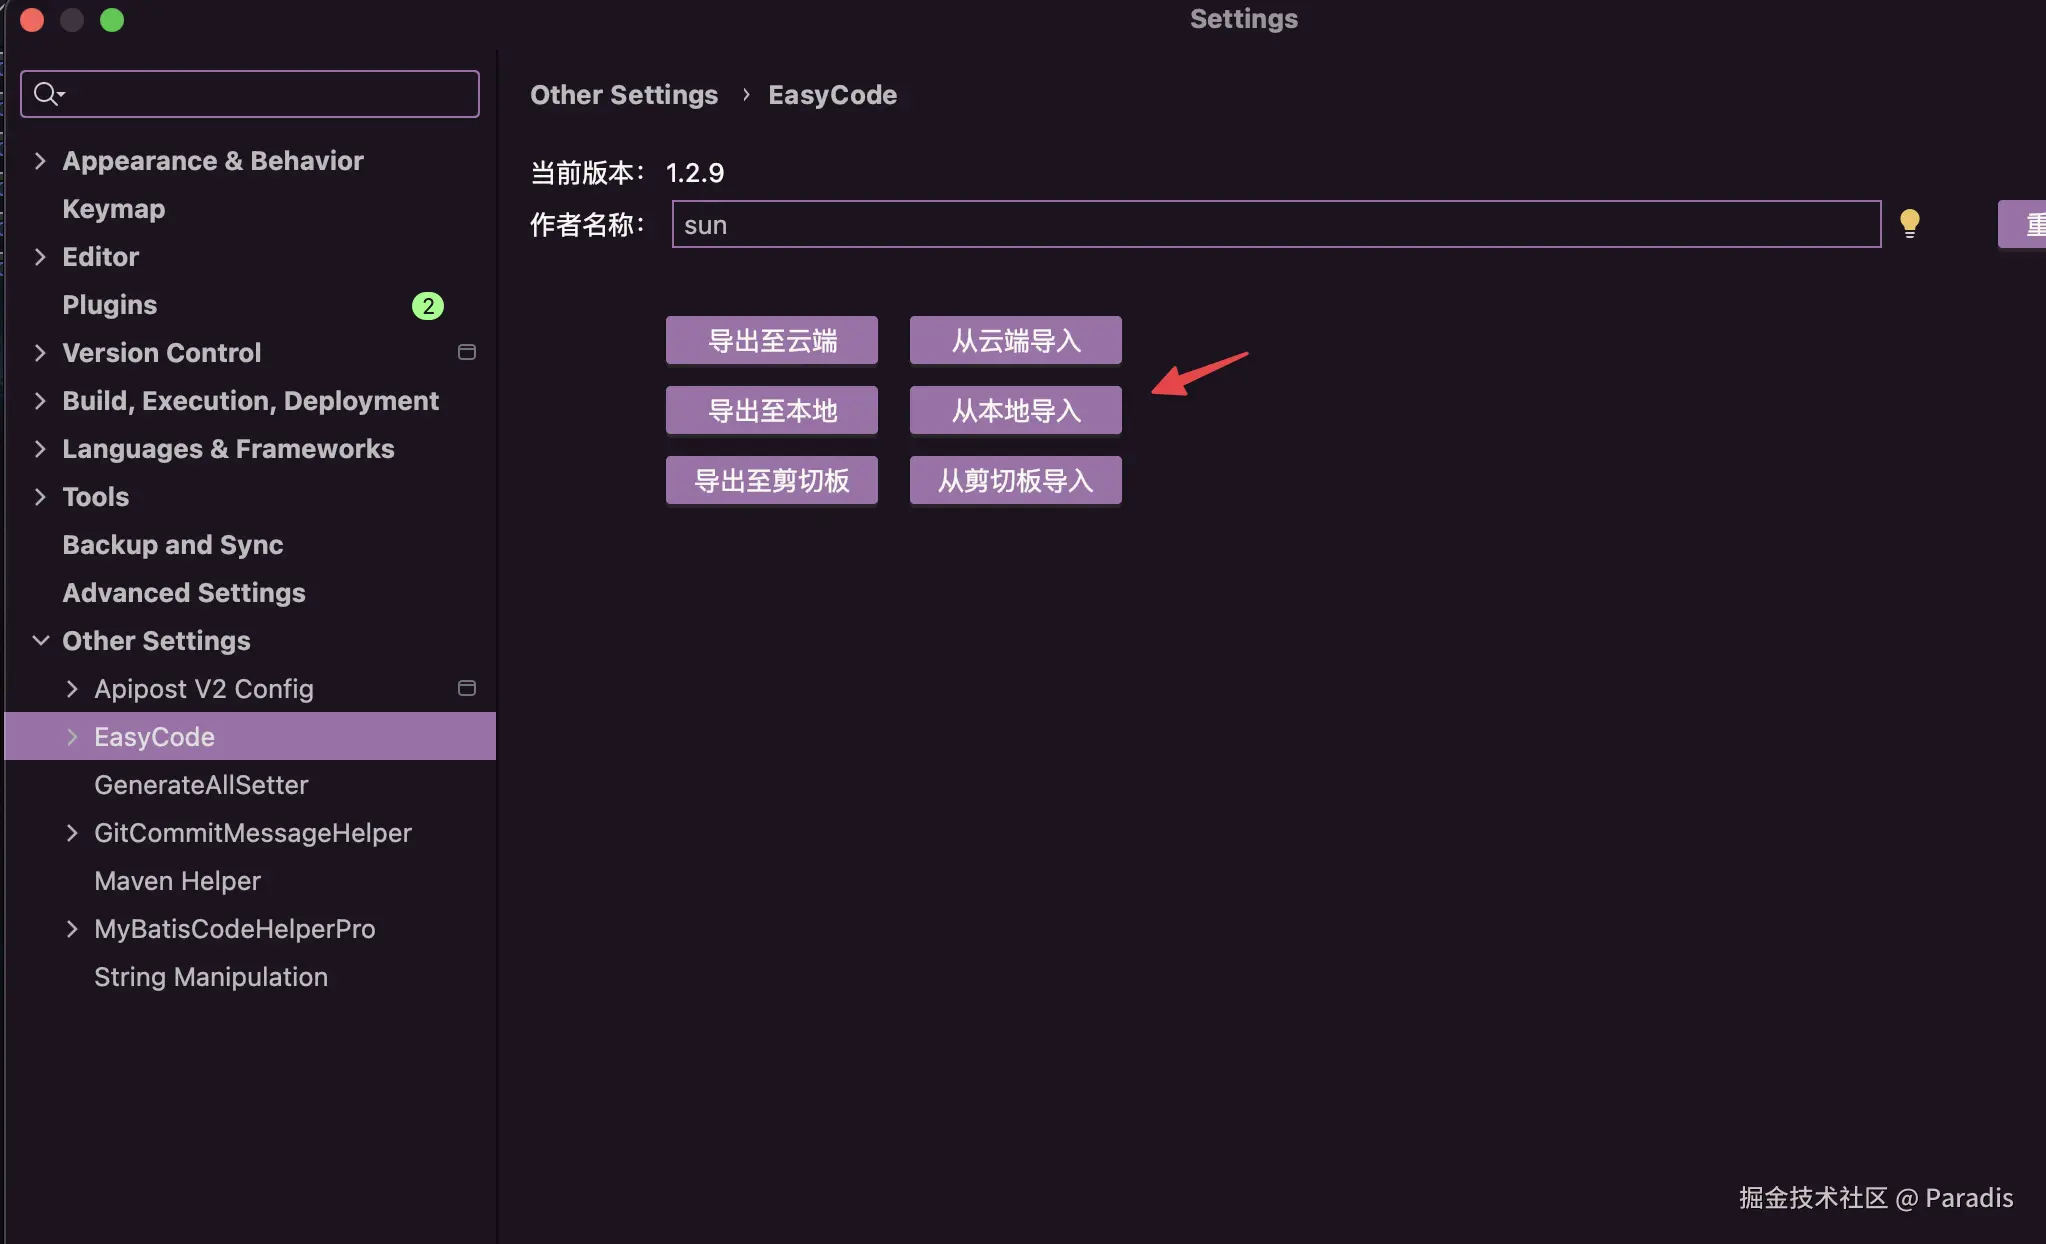Screen dimensions: 2046x1244
Task: Click the 导出至剪切板 button
Action: [x=771, y=480]
